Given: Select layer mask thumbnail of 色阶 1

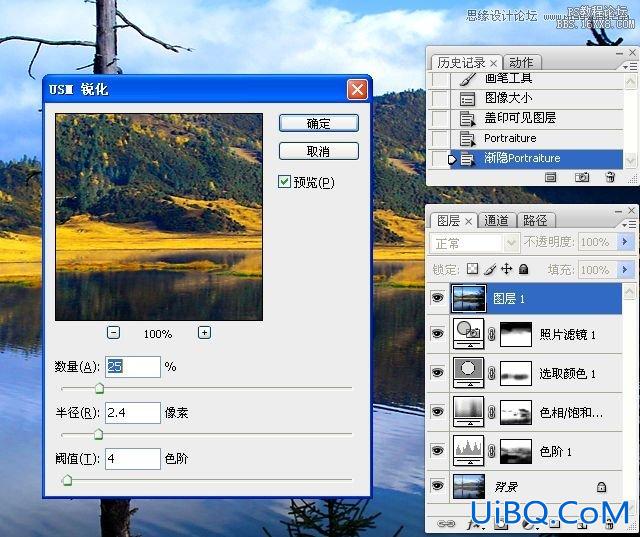Looking at the screenshot, I should [x=516, y=450].
